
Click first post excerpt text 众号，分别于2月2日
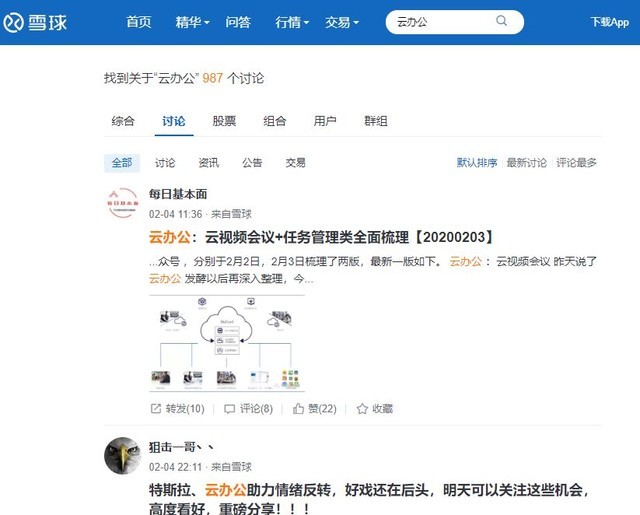(x=373, y=270)
